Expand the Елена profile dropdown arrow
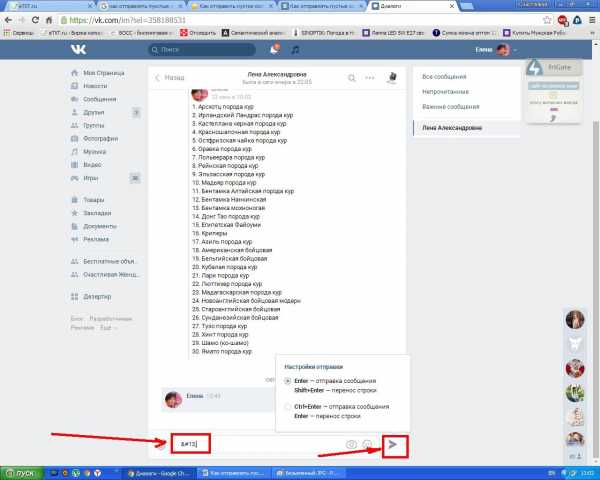The width and height of the screenshot is (600, 480). [515, 50]
